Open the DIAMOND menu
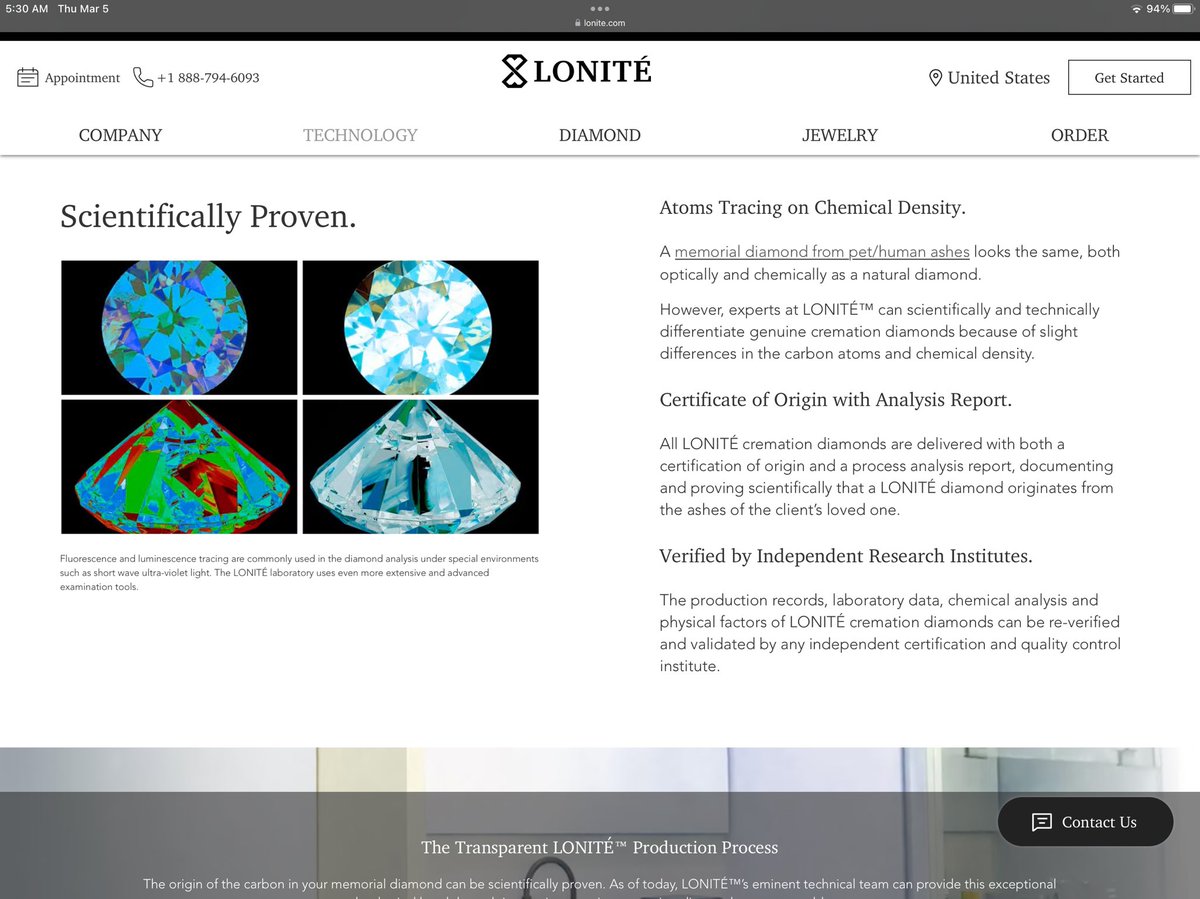 coord(600,135)
